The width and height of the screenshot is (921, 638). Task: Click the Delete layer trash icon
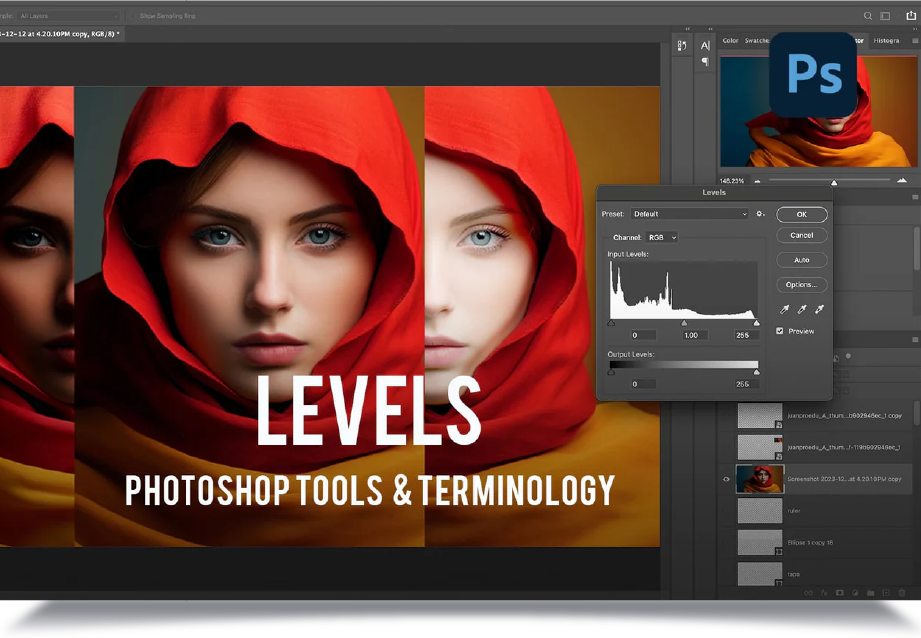(901, 593)
